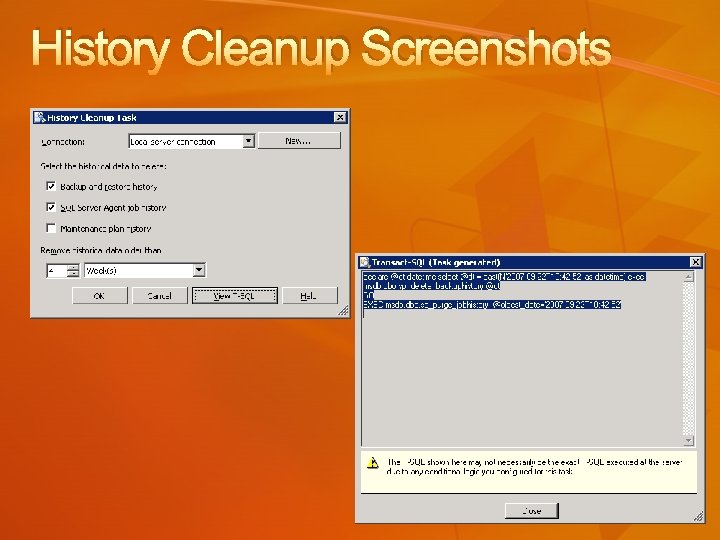
Task: Click the View T-SQL button
Action: click(235, 296)
